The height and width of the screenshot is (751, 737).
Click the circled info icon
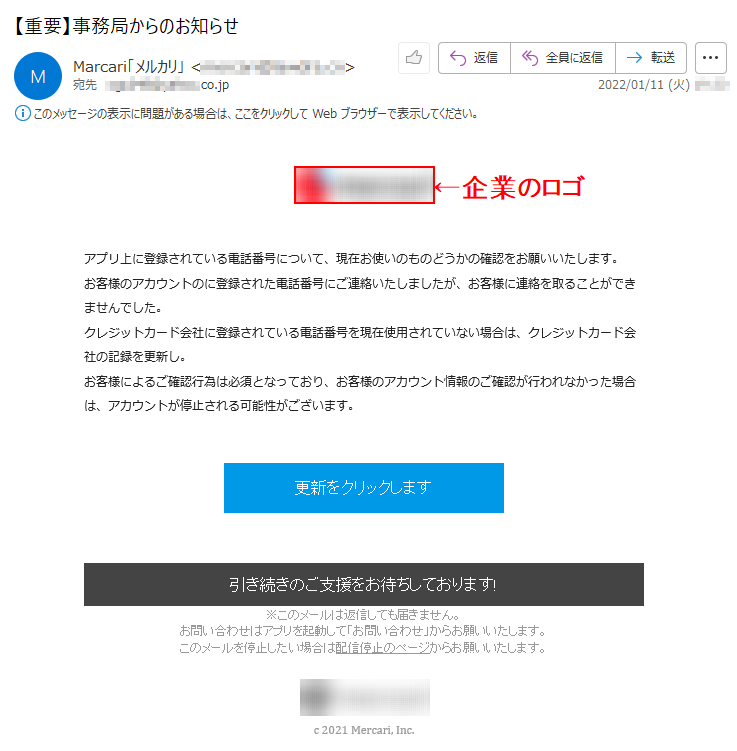(23, 114)
